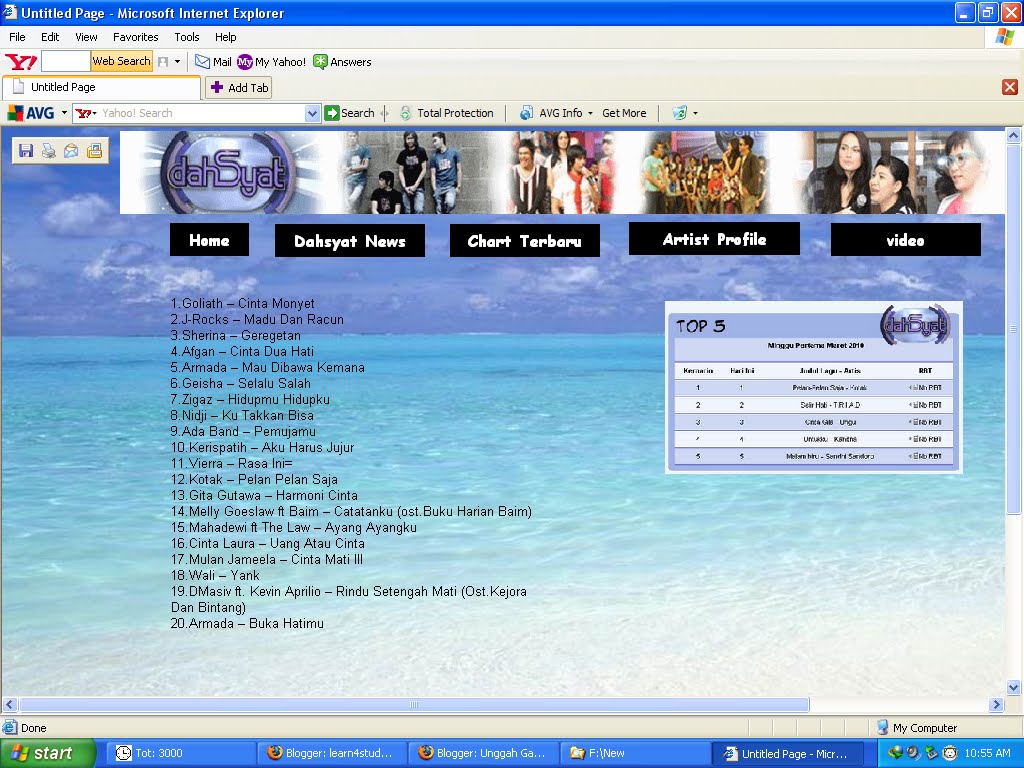The width and height of the screenshot is (1024, 768).
Task: Open the Windows start button
Action: [47, 753]
